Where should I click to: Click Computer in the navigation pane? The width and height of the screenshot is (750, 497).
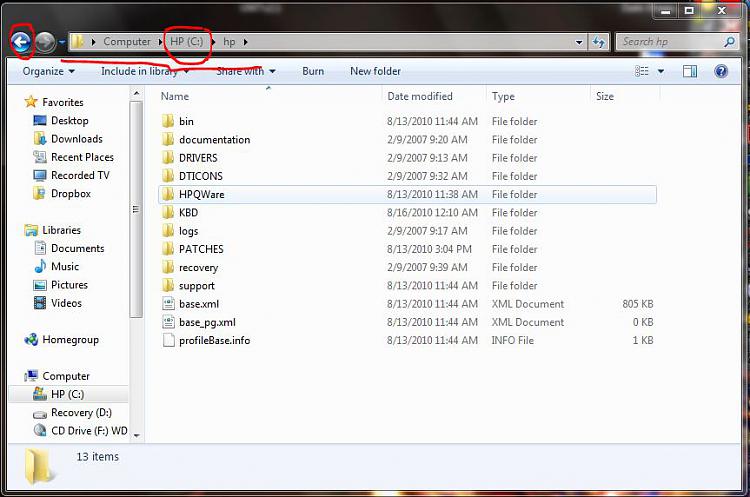click(x=57, y=376)
